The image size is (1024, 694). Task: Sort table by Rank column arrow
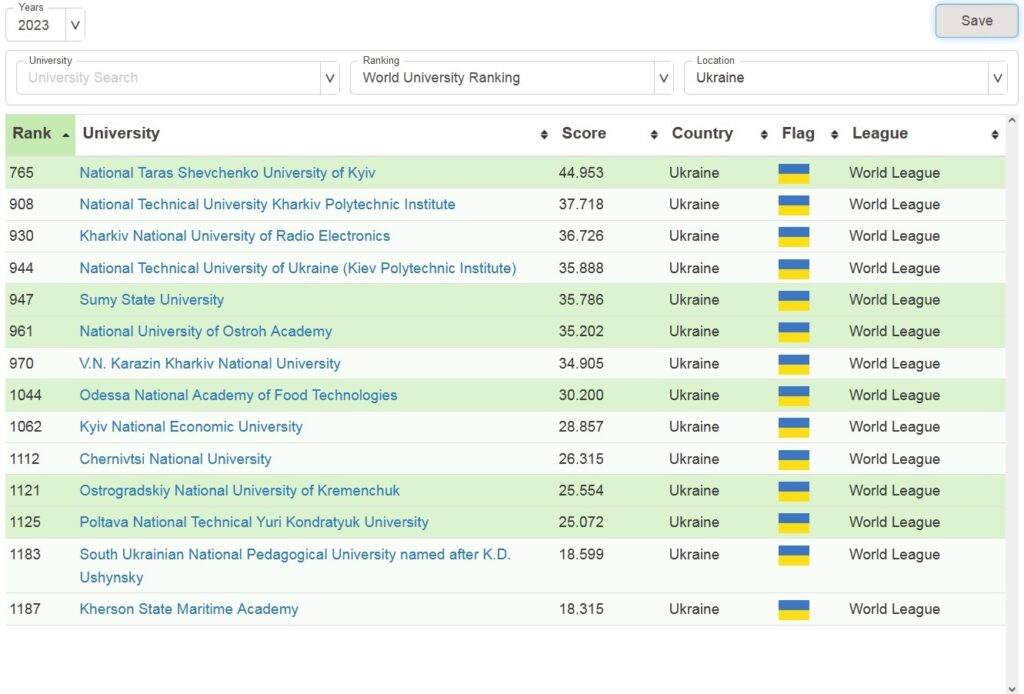pos(66,135)
